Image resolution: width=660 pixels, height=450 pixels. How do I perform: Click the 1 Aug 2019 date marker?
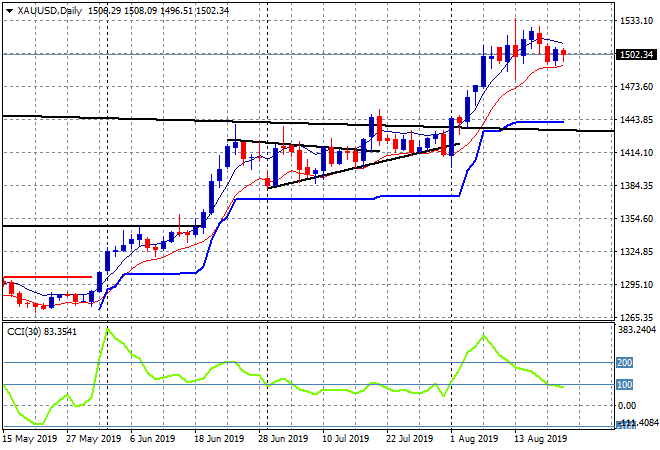pos(474,439)
